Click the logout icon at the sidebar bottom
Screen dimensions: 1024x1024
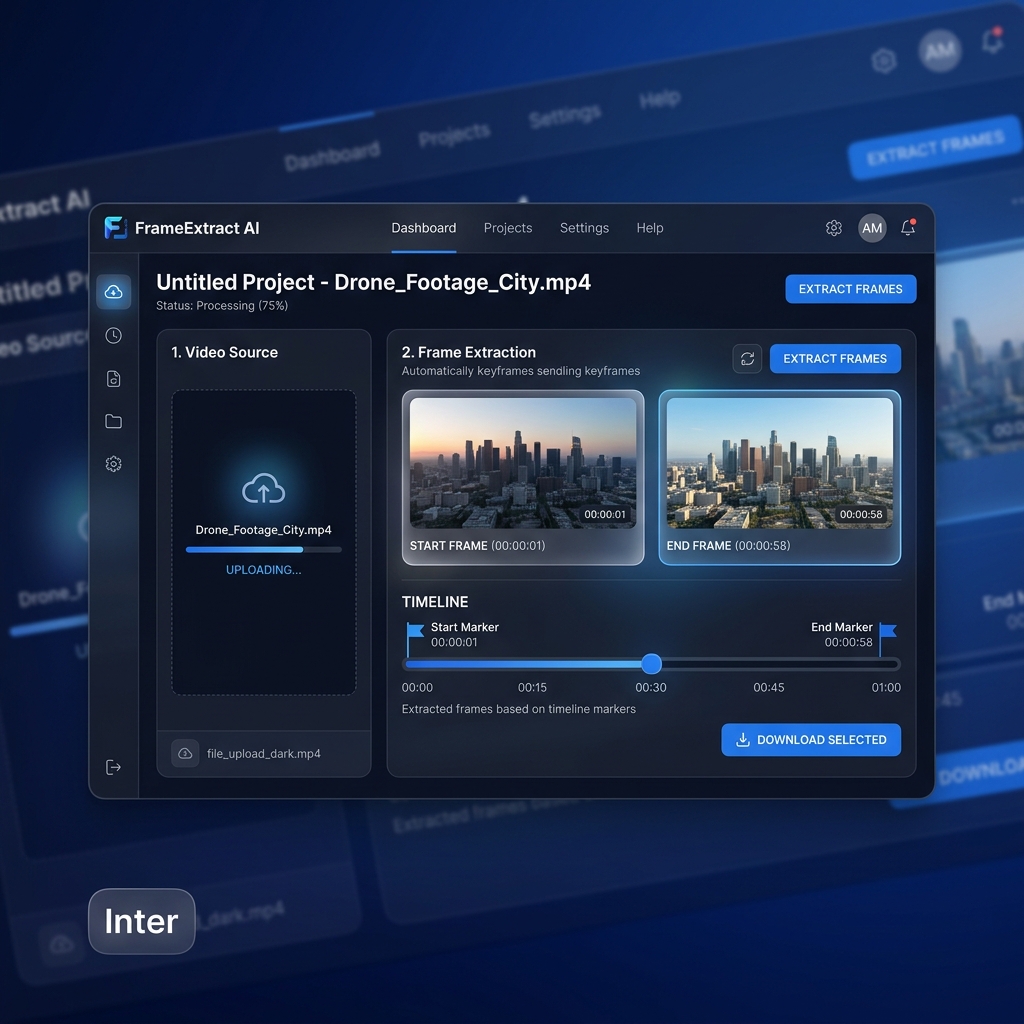pos(114,767)
